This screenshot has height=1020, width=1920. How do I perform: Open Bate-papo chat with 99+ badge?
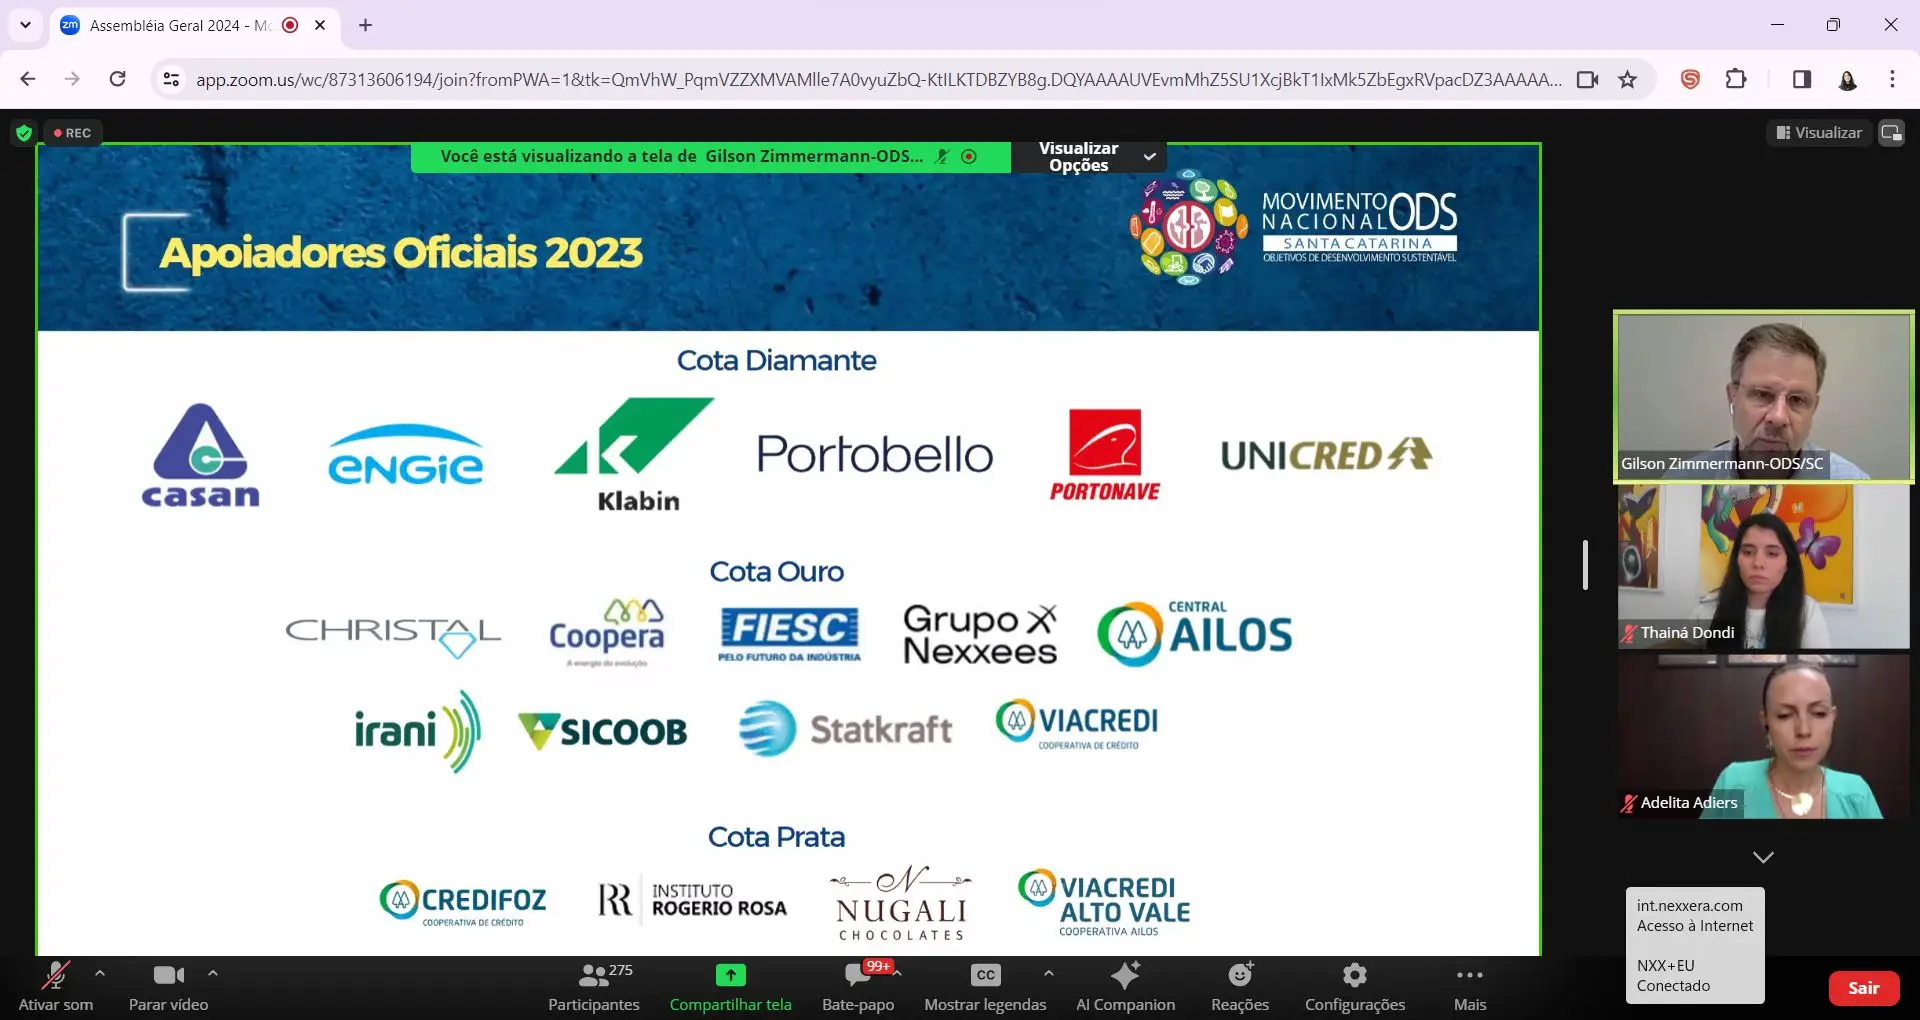point(858,986)
